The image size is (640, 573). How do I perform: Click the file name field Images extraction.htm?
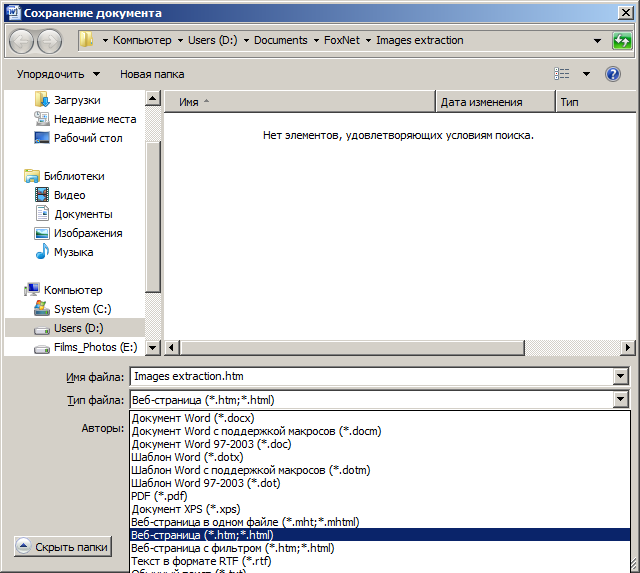(371, 376)
